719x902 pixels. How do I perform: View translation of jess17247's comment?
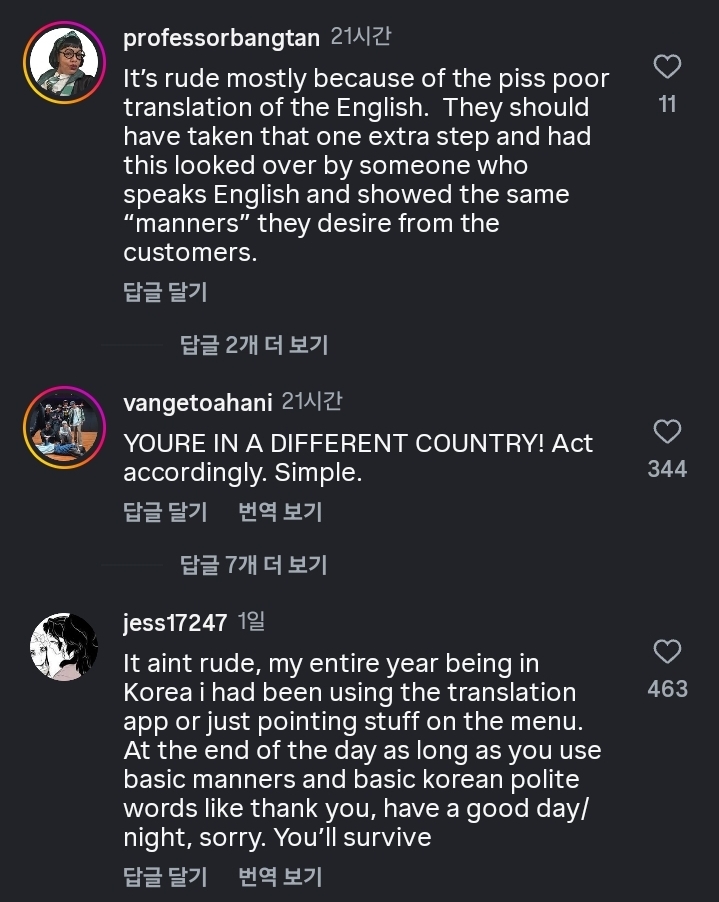coord(280,877)
